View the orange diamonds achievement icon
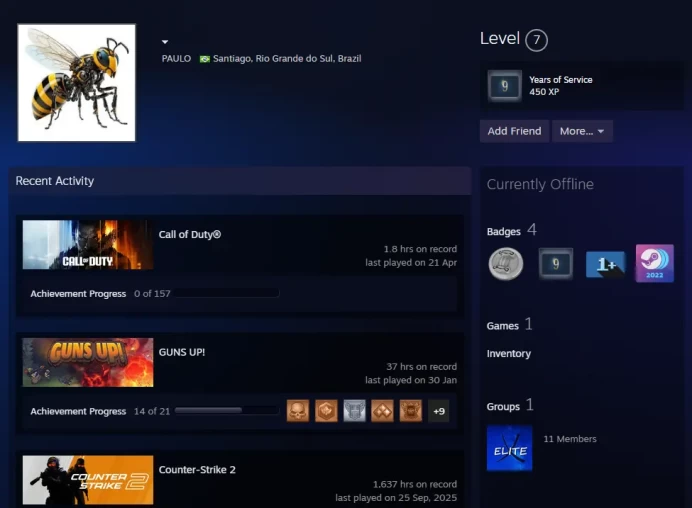Image resolution: width=692 pixels, height=508 pixels. click(382, 411)
